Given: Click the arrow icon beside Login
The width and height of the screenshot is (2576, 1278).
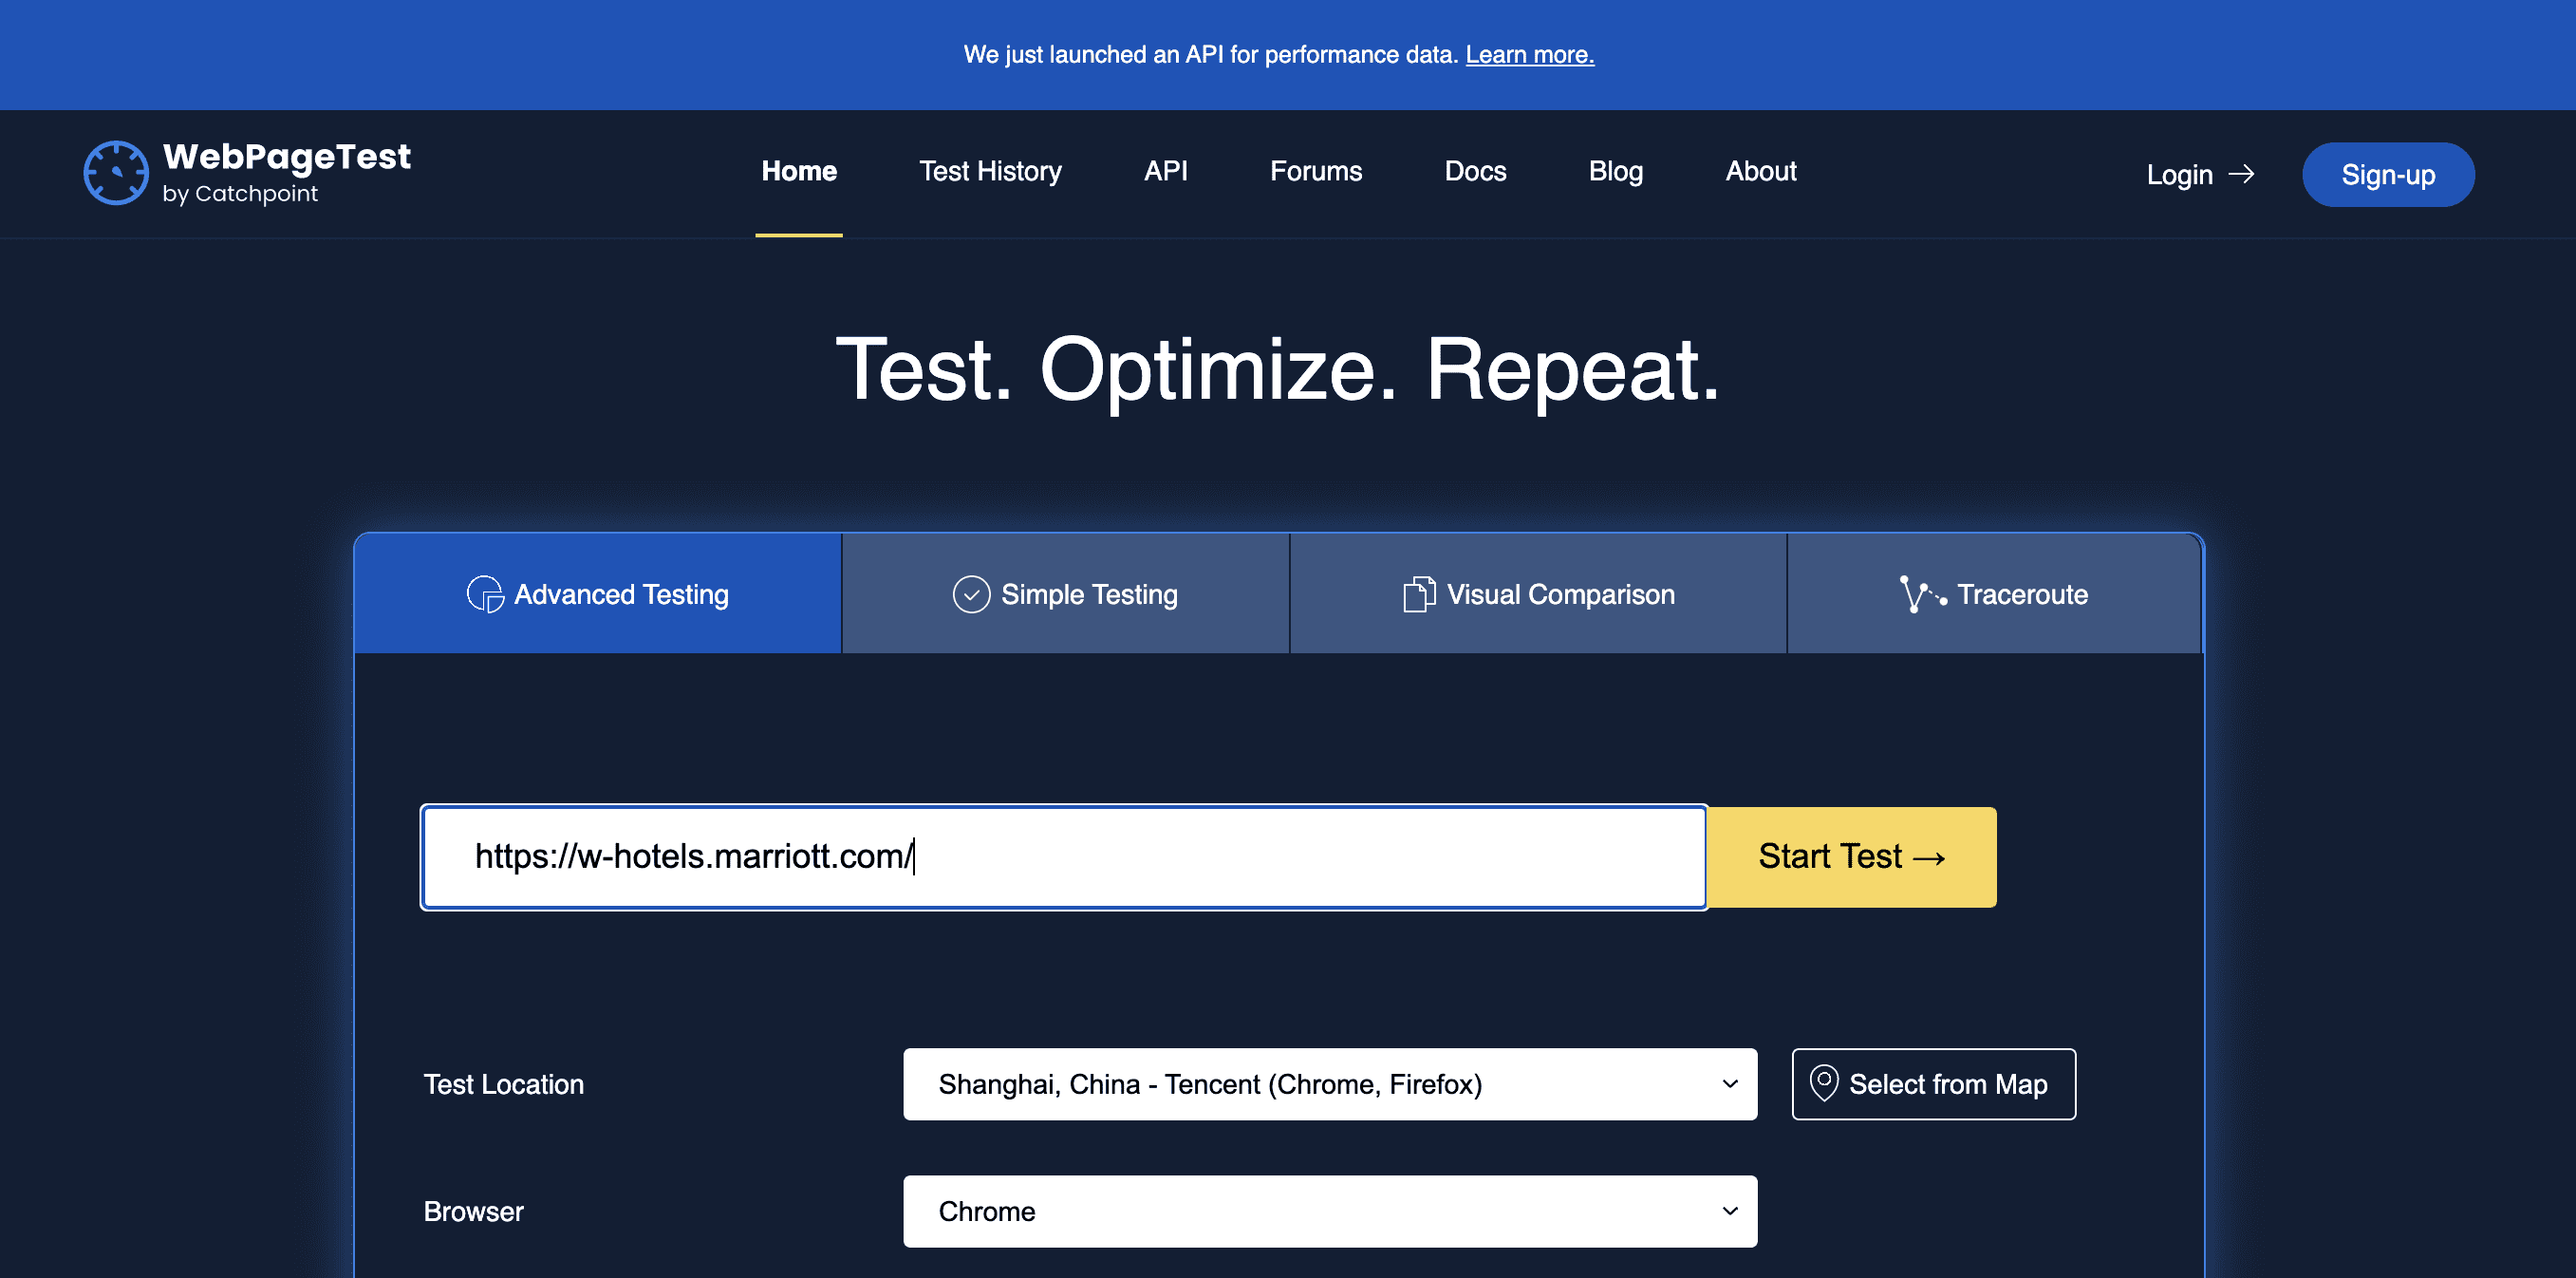Looking at the screenshot, I should tap(2242, 174).
